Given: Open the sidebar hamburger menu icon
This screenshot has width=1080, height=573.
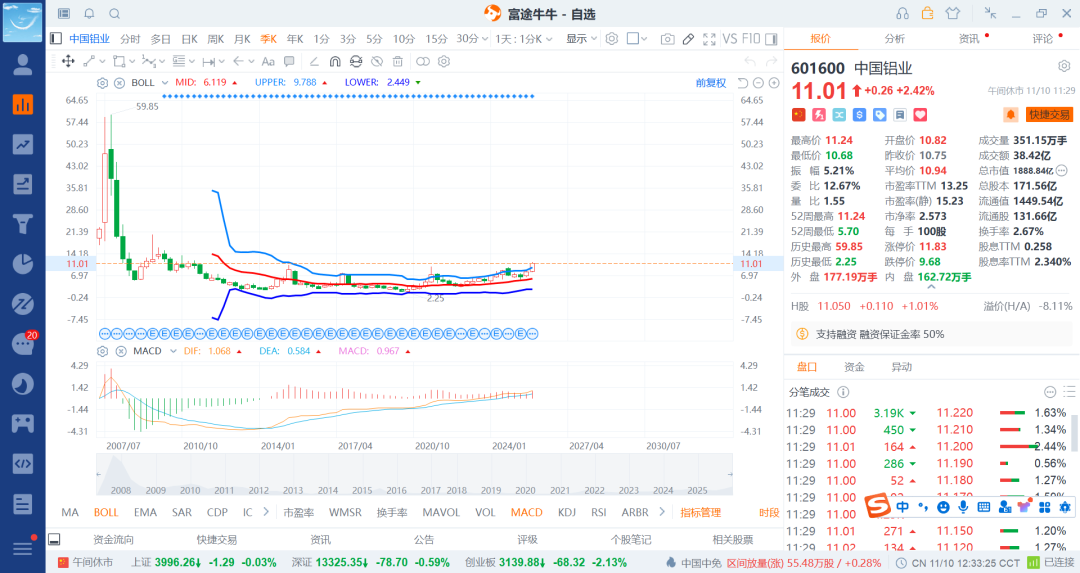Looking at the screenshot, I should click(23, 548).
